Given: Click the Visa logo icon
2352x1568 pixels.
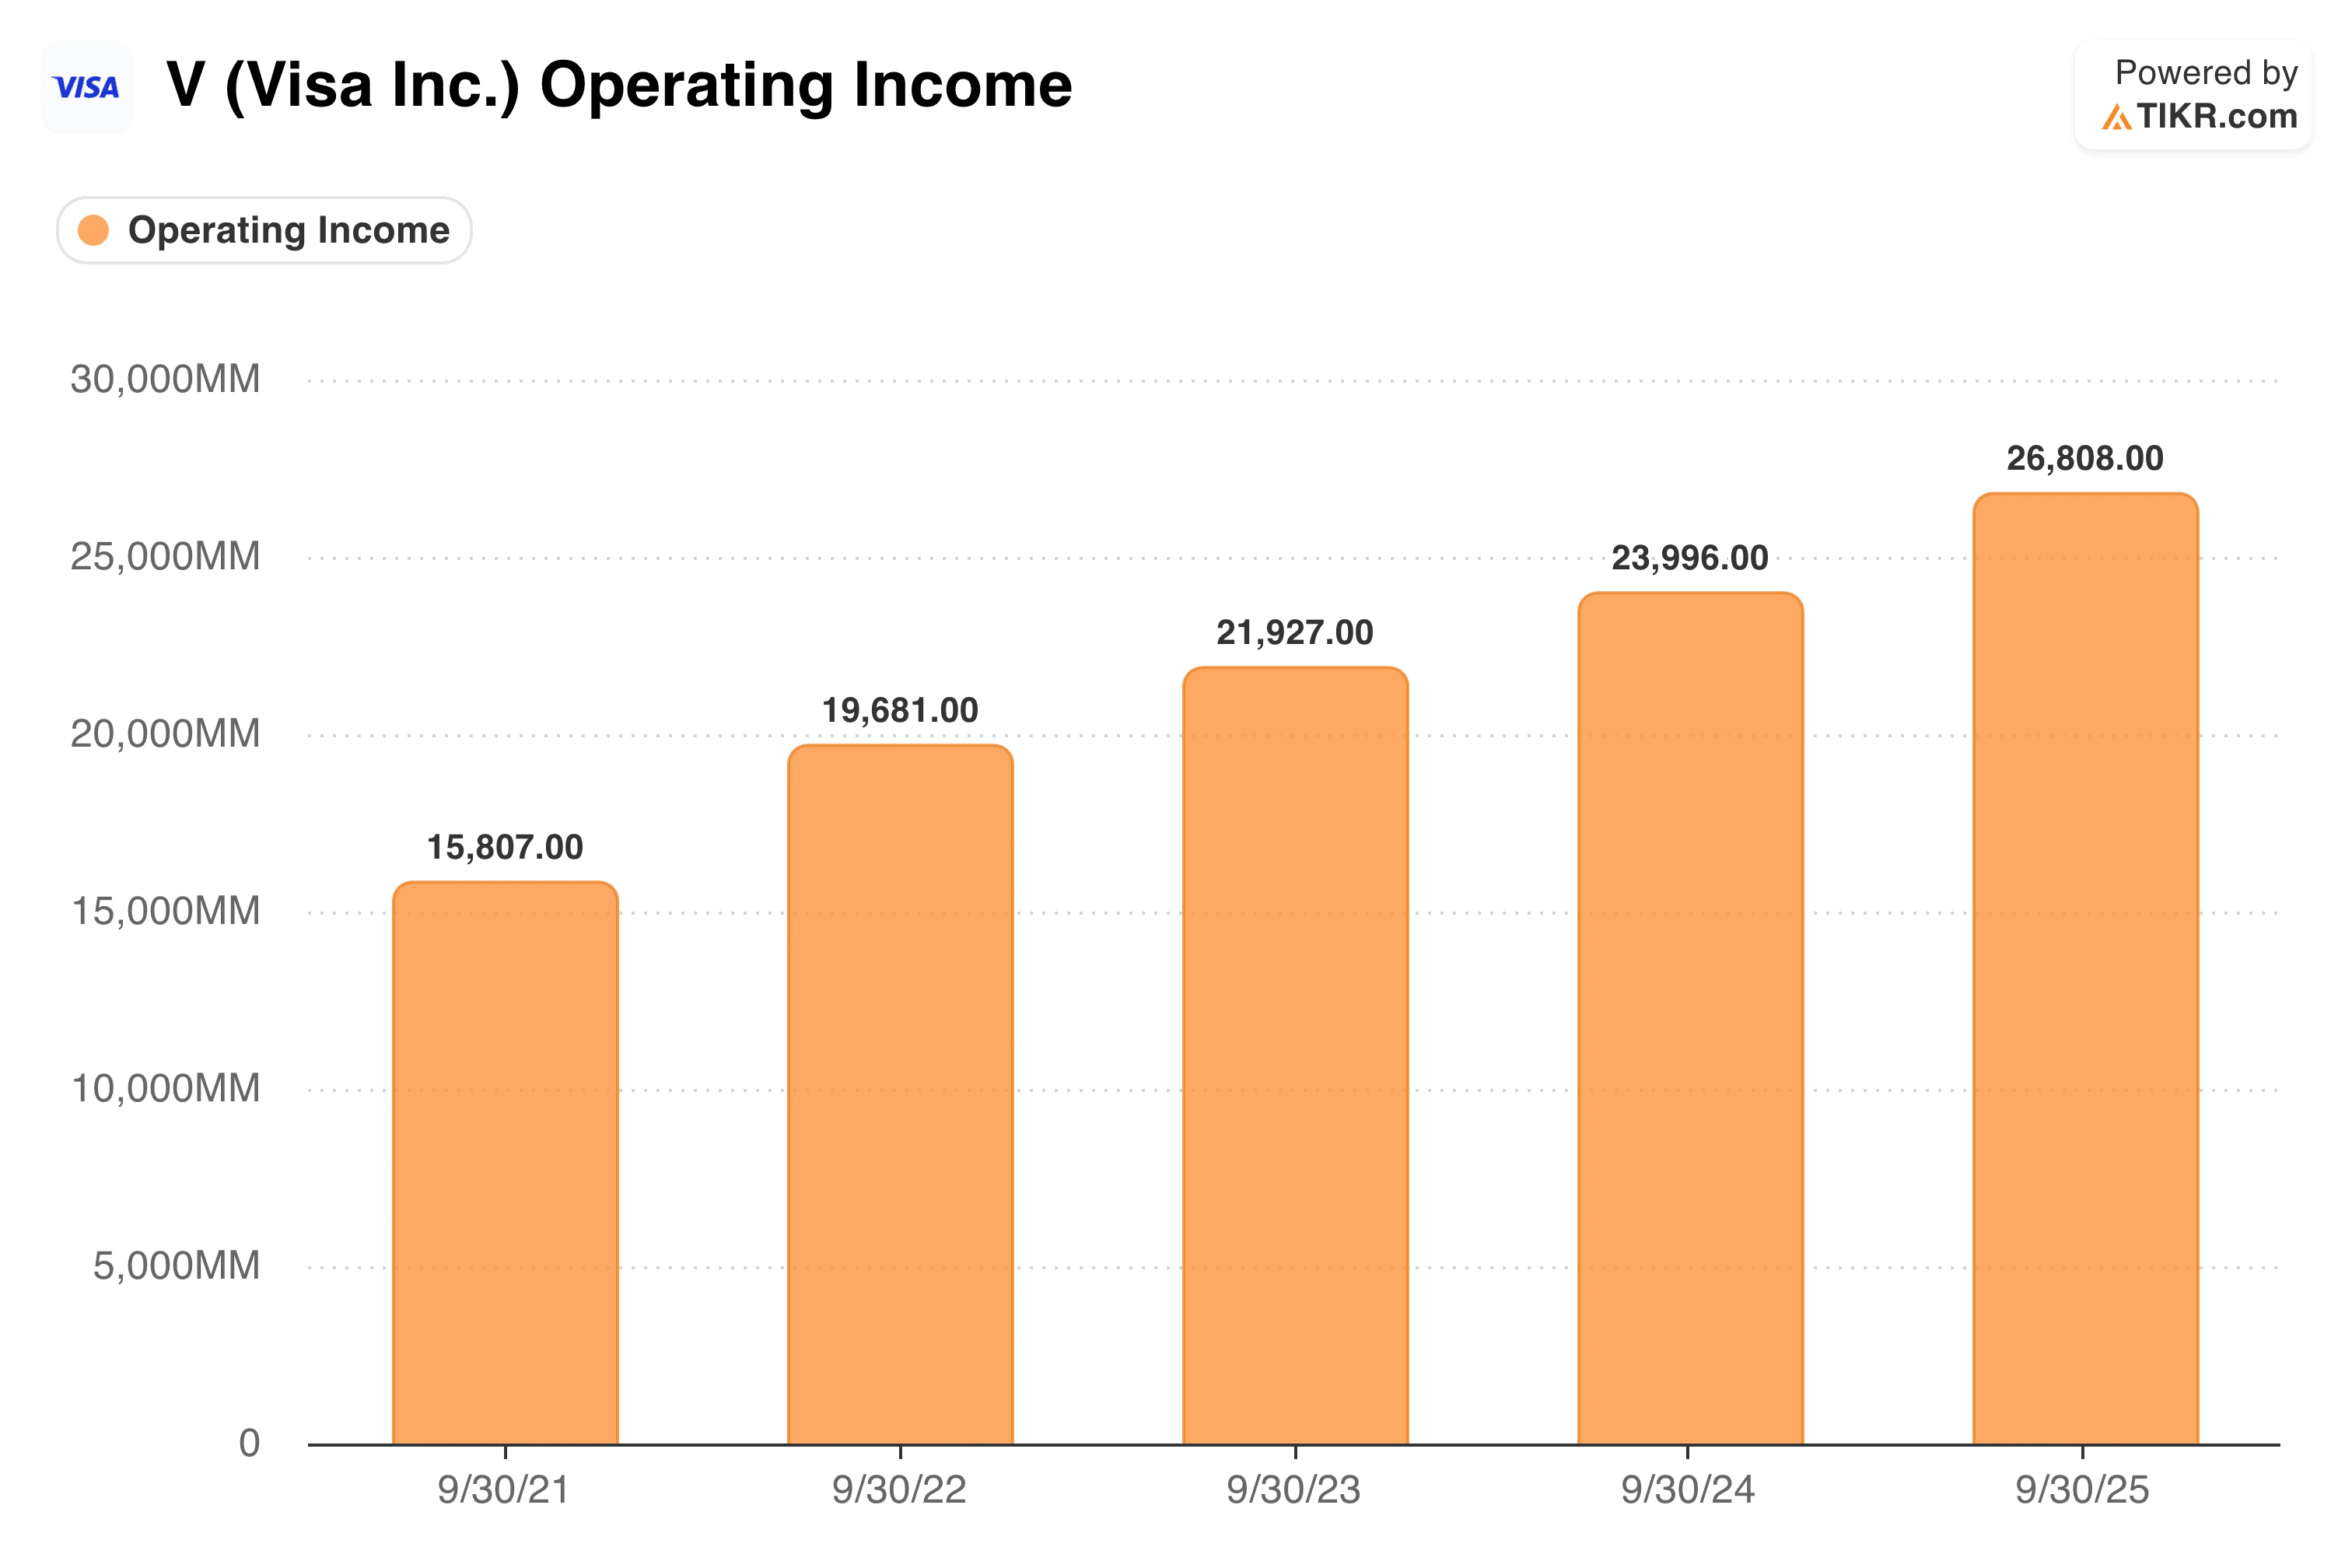Looking at the screenshot, I should [87, 87].
